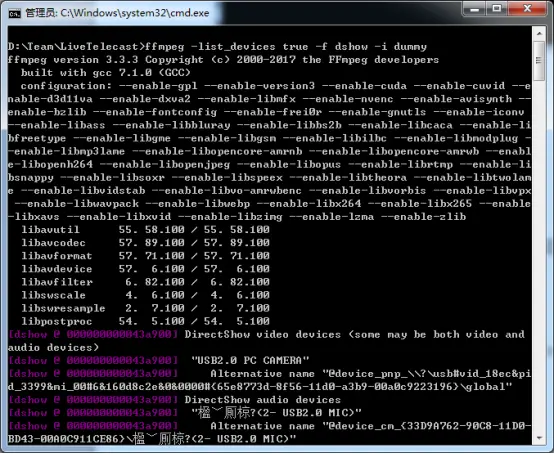Close the cmd.exe window
Viewport: 554px width, 454px height.
527,9
